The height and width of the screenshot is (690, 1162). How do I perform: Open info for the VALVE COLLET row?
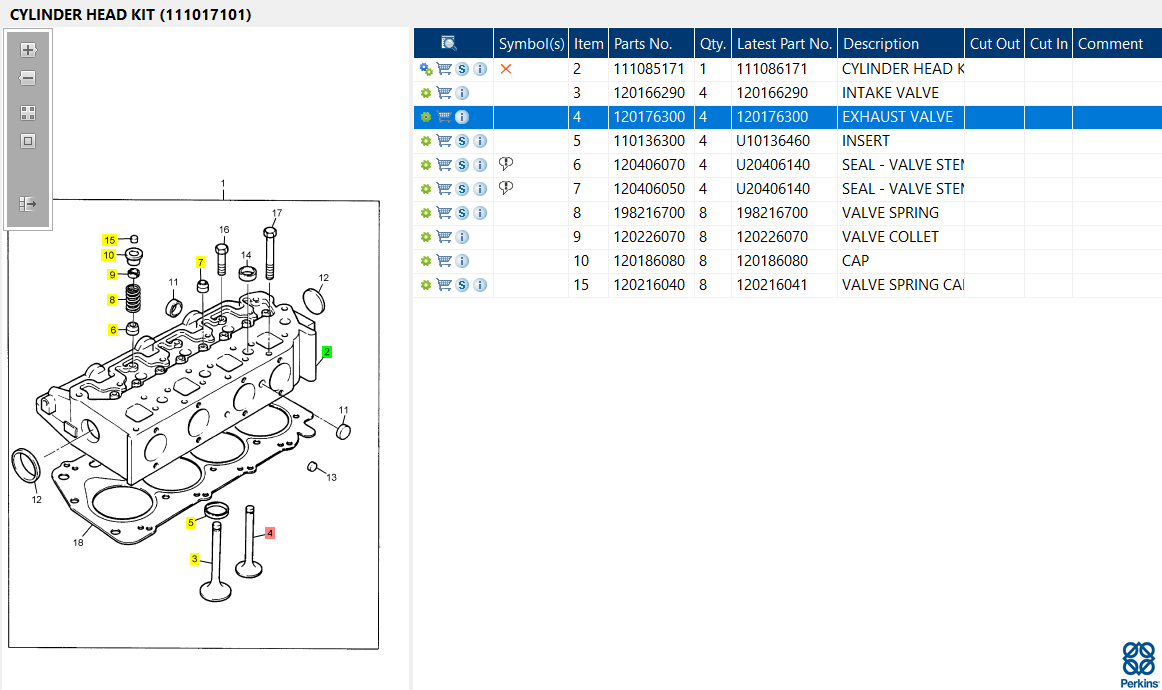coord(462,237)
